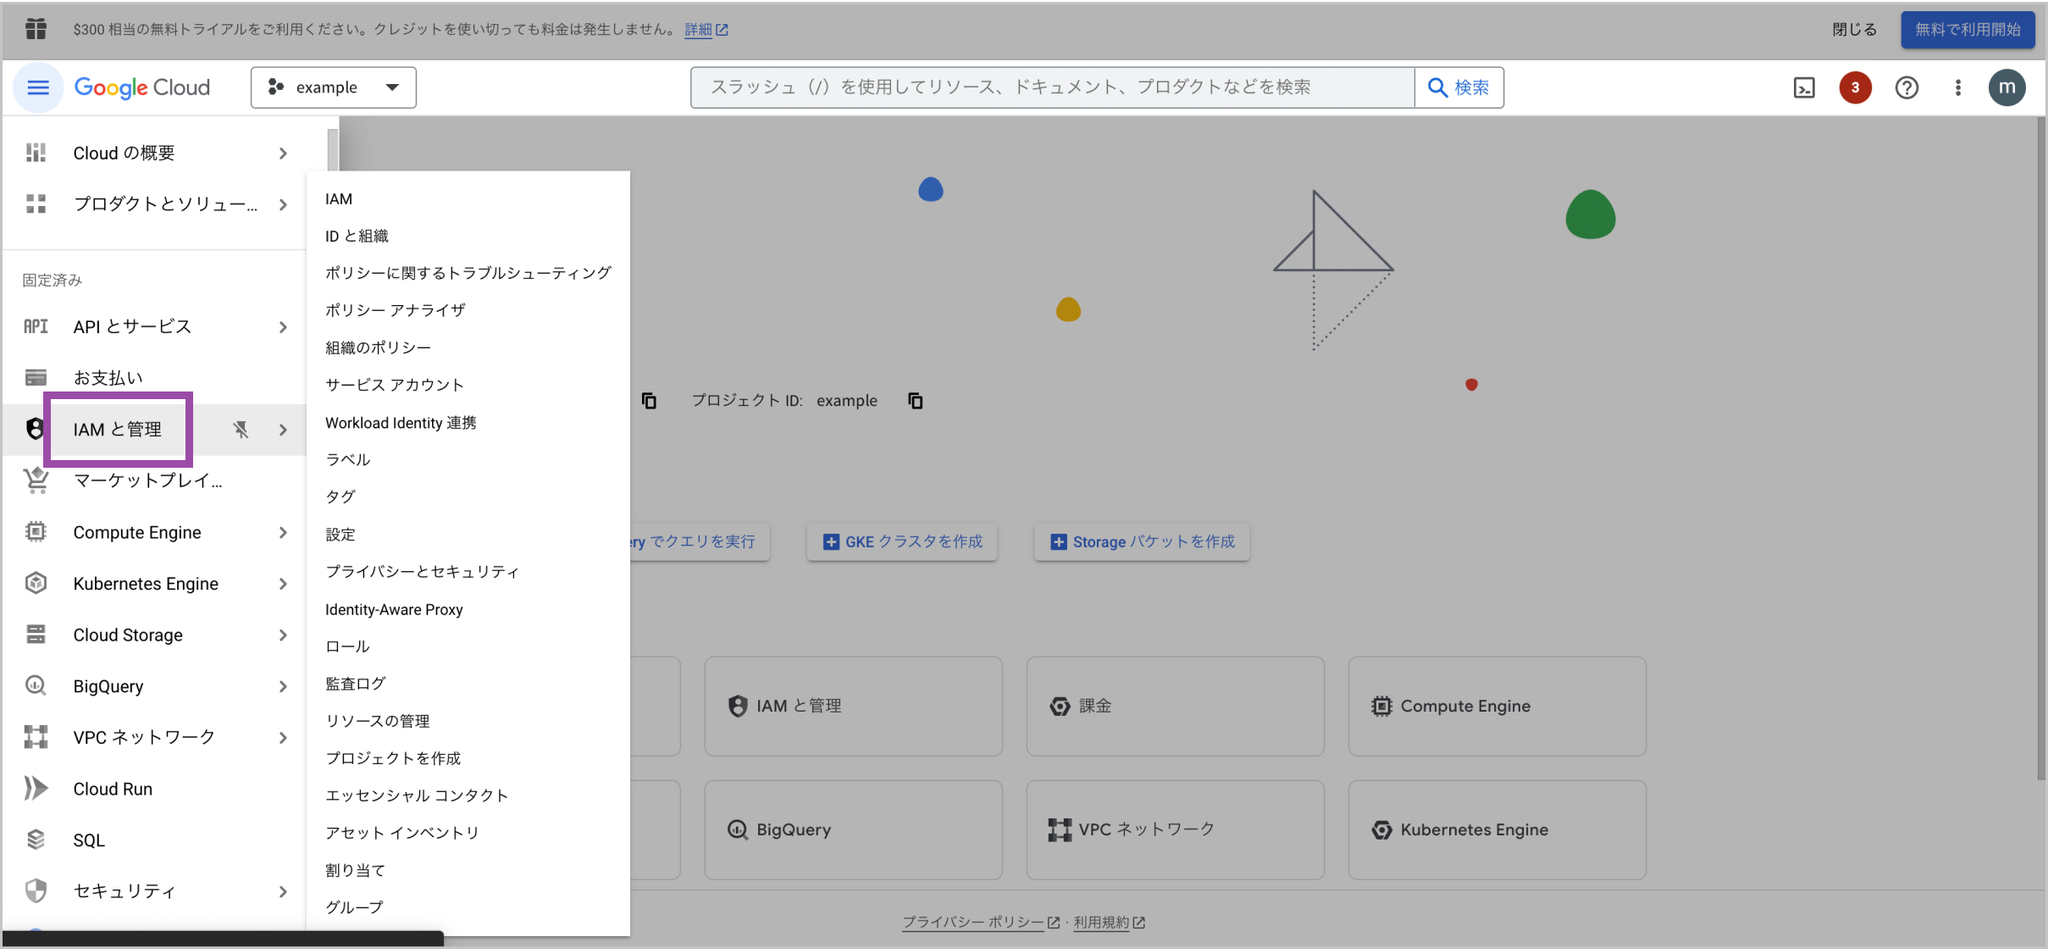Open the プライバシー ポリシー footer link

click(x=981, y=922)
